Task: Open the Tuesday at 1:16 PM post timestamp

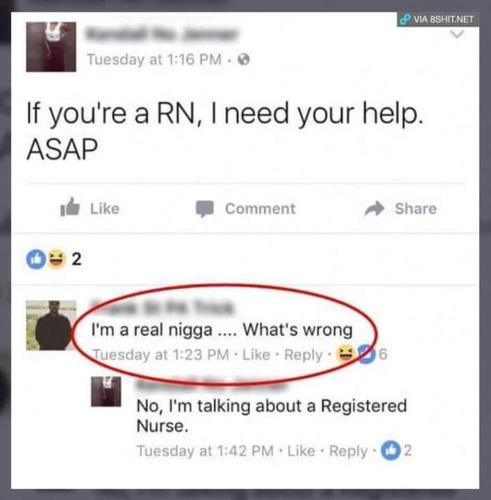Action: [x=154, y=60]
